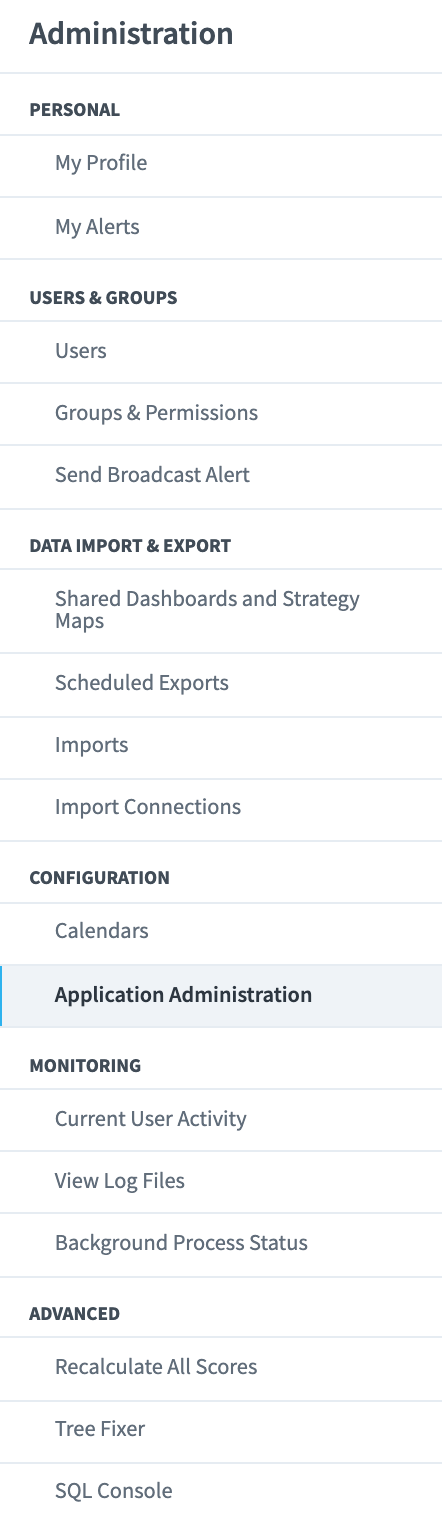
Task: Open Shared Dashboards and Strategy Maps
Action: point(221,610)
